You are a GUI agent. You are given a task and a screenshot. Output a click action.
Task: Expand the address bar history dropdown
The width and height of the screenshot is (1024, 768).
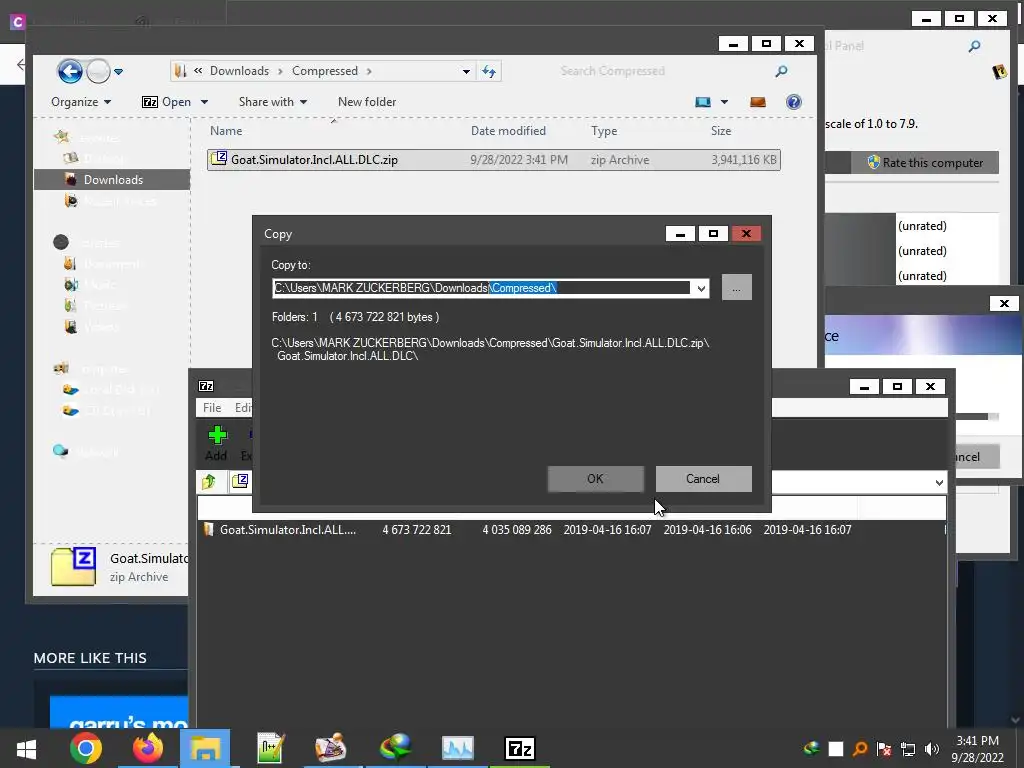466,71
